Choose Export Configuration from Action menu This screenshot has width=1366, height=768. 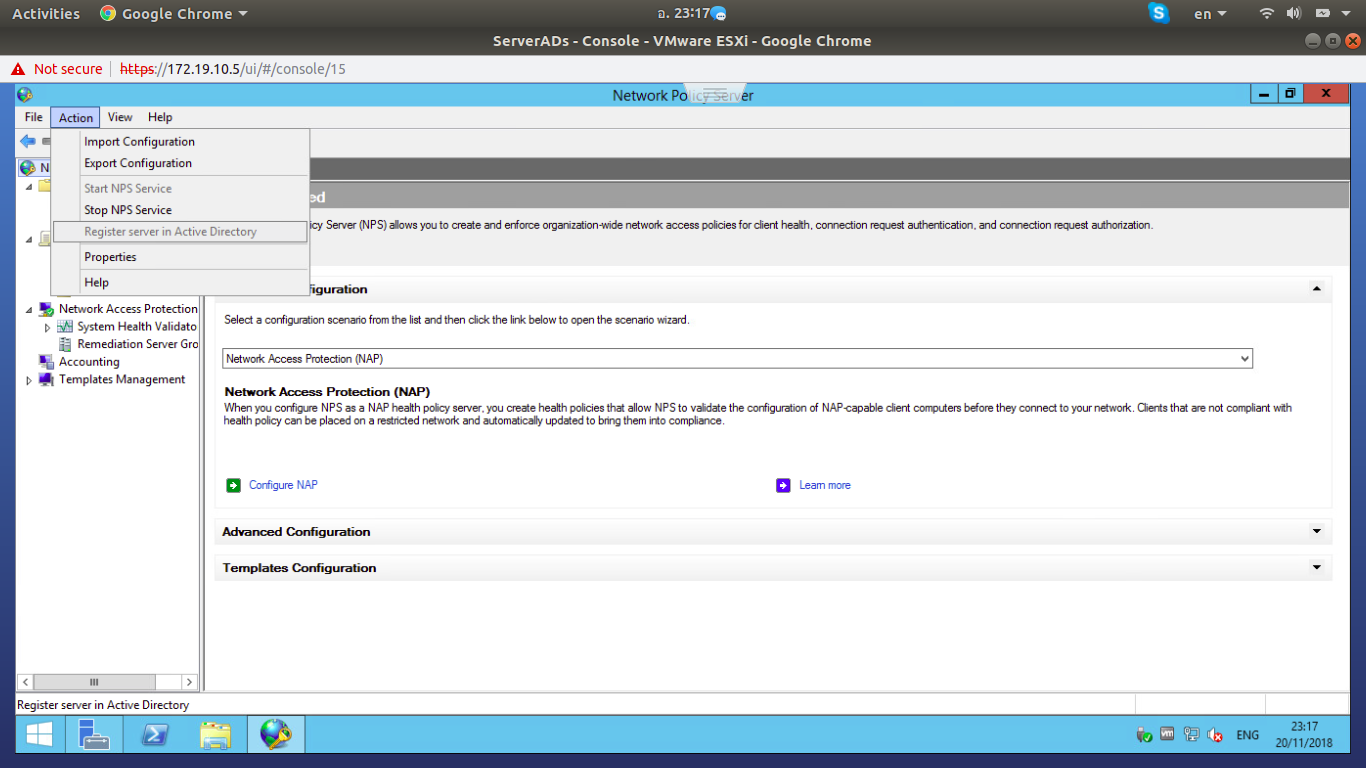click(x=181, y=163)
